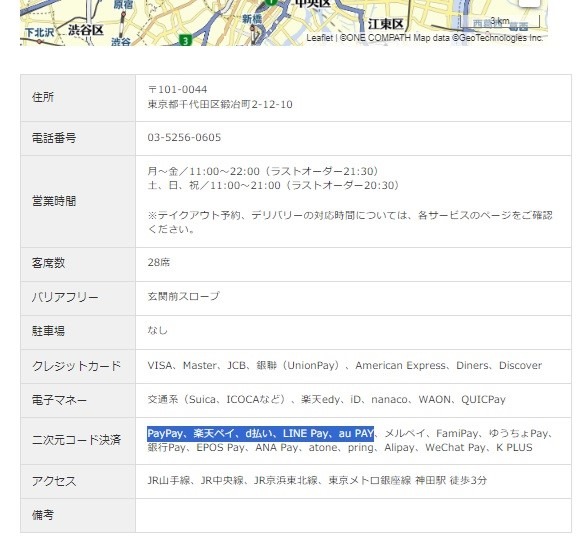Click the green route 3 marker on map
Screen dimensions: 588x548
pyautogui.click(x=185, y=40)
